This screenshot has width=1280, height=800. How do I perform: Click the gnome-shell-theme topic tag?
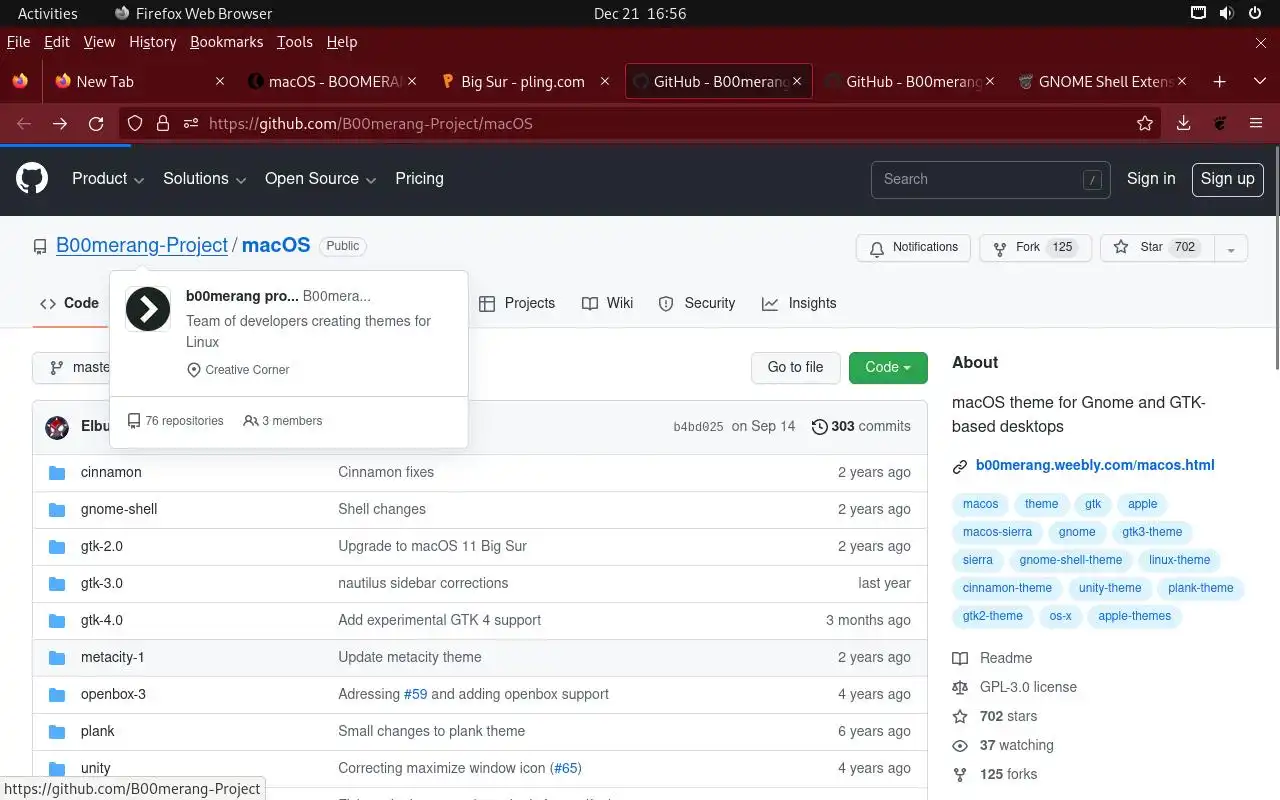1071,560
